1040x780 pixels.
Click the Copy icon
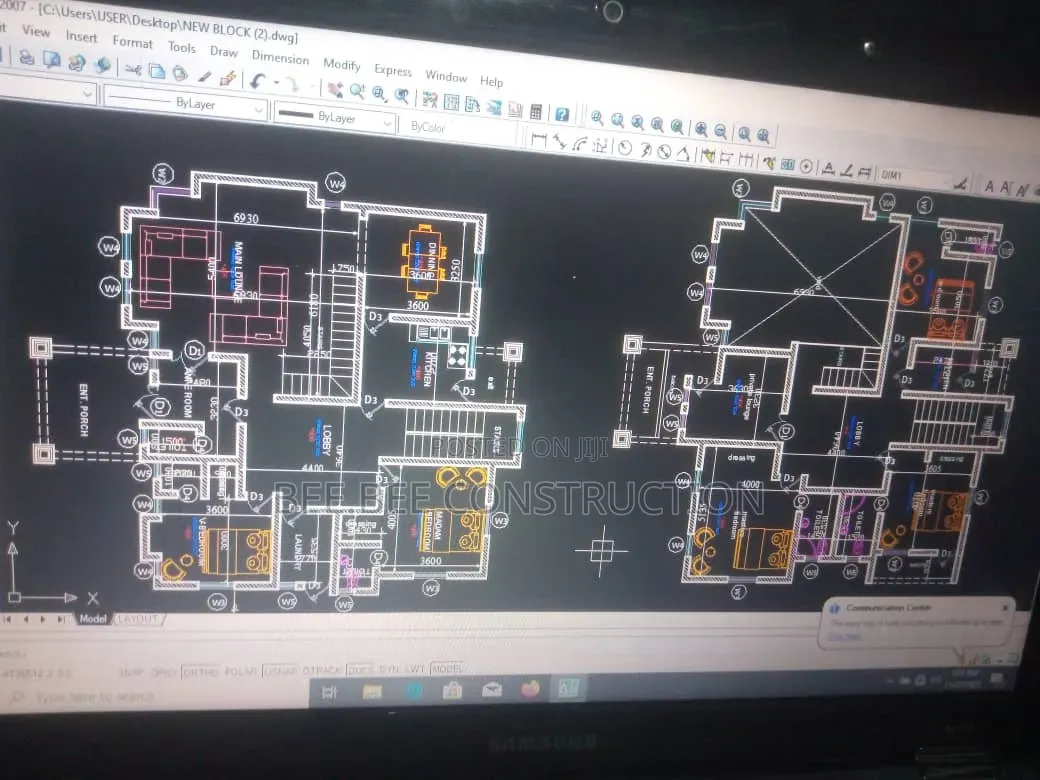[157, 71]
